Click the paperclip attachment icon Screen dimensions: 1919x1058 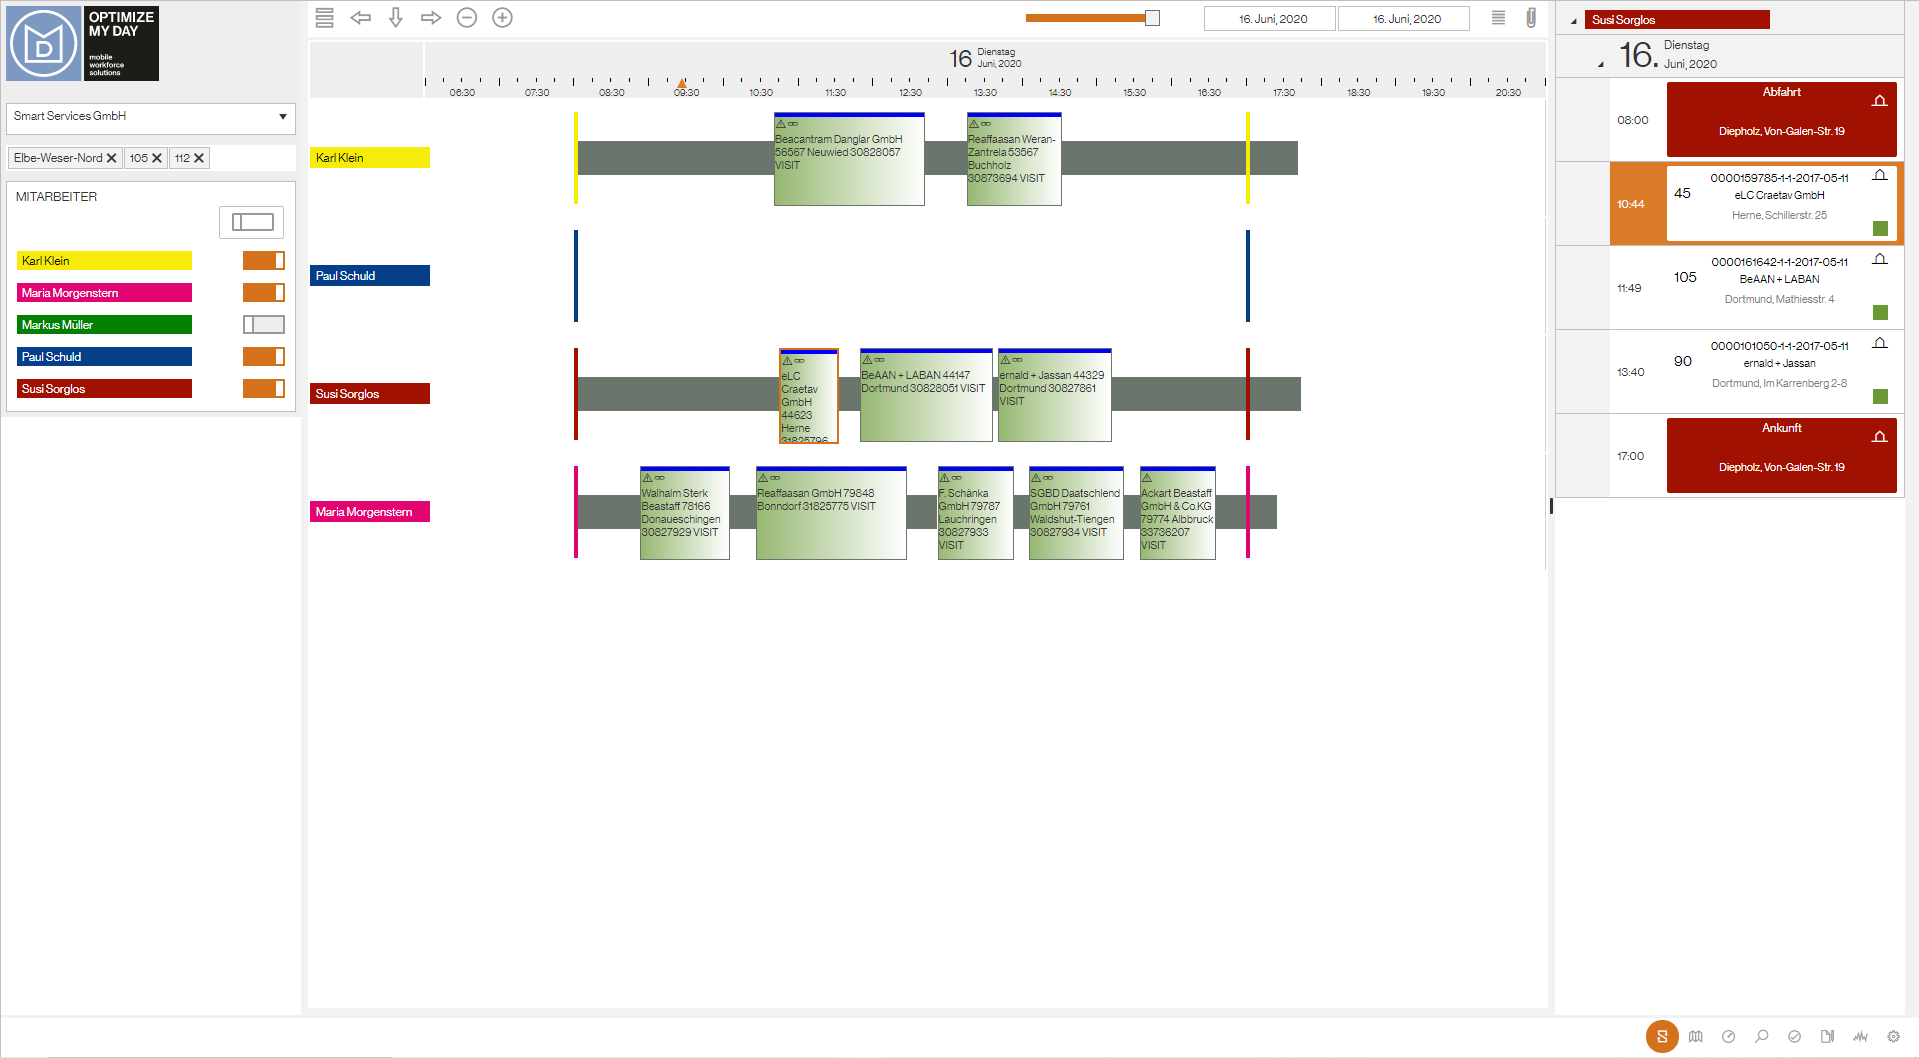pos(1531,17)
